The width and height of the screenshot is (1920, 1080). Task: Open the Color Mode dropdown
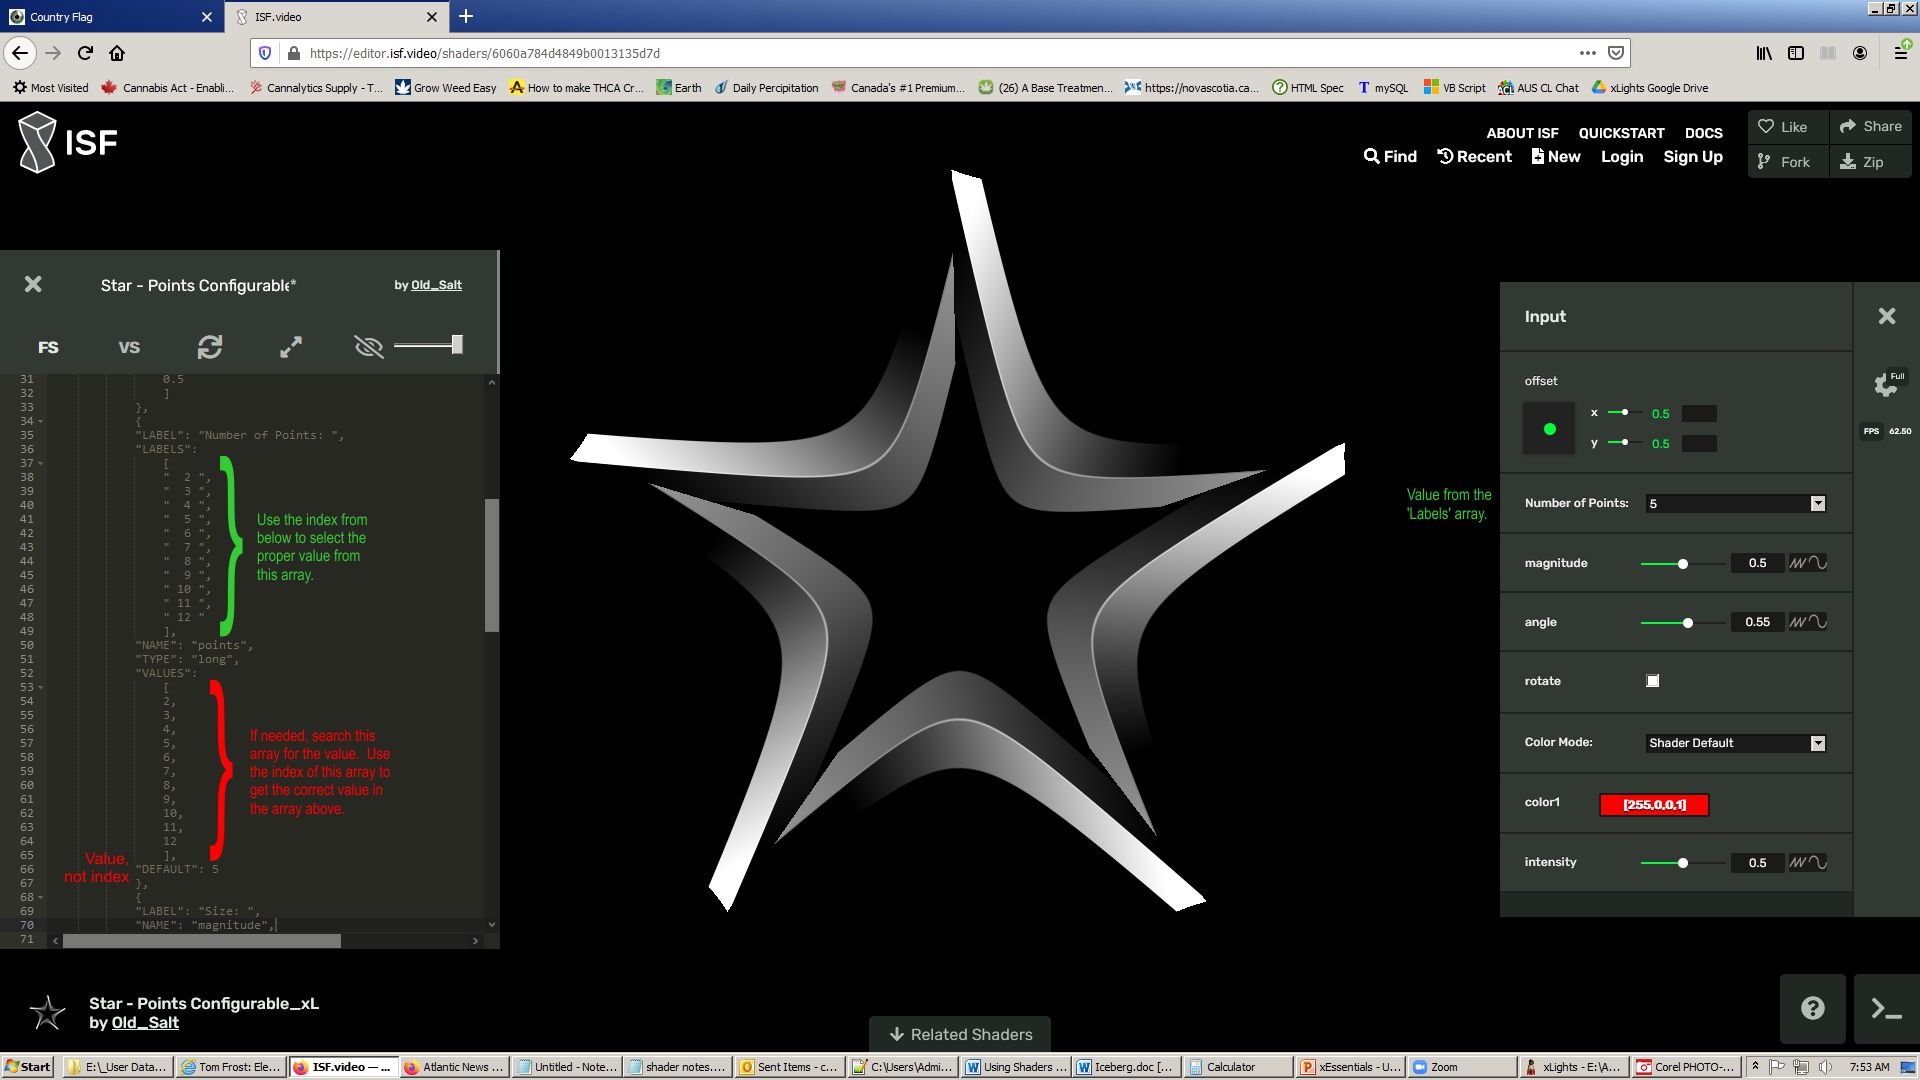1736,743
